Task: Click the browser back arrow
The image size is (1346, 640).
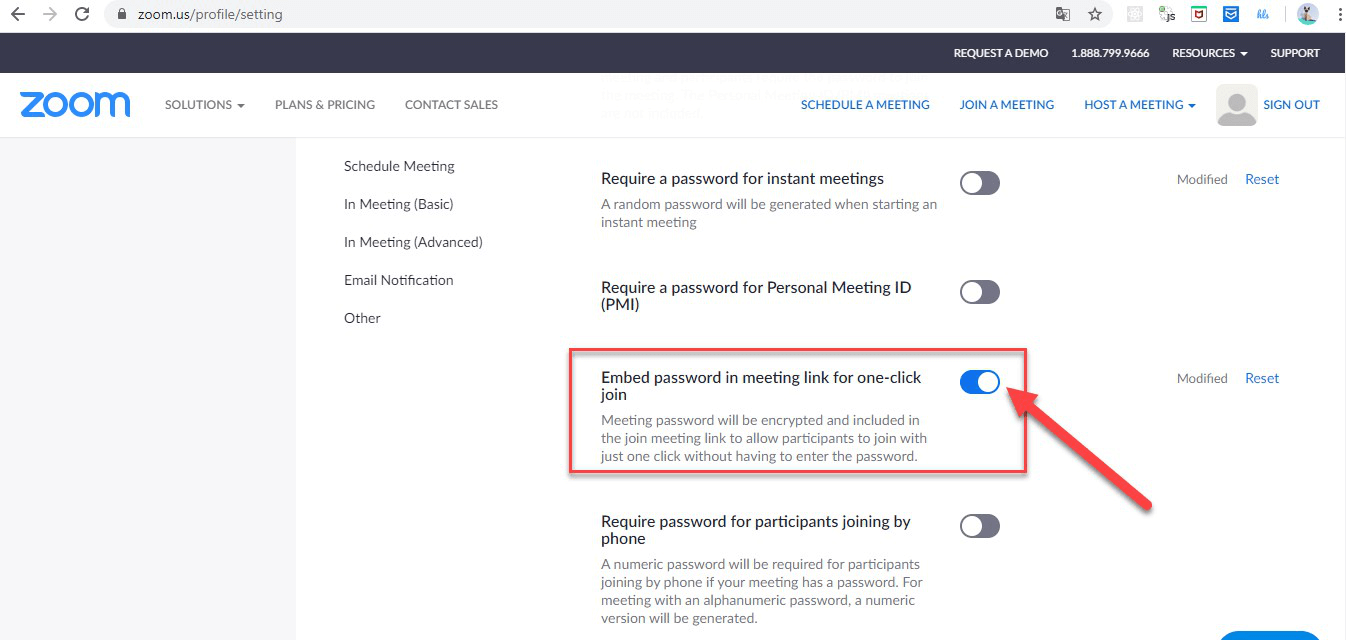Action: pyautogui.click(x=18, y=15)
